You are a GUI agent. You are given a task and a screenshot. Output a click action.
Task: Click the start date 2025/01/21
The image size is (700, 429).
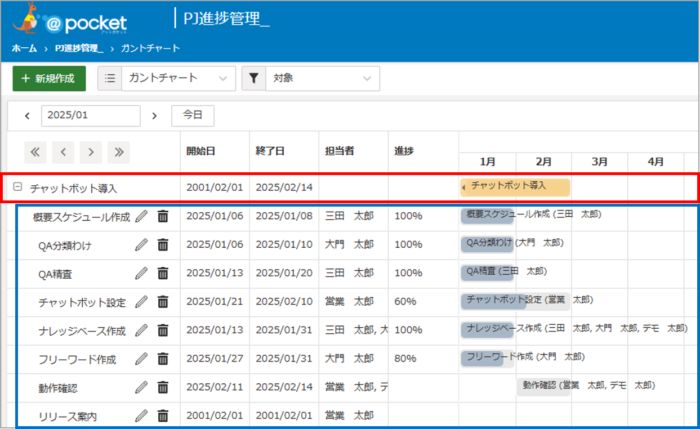[215, 302]
